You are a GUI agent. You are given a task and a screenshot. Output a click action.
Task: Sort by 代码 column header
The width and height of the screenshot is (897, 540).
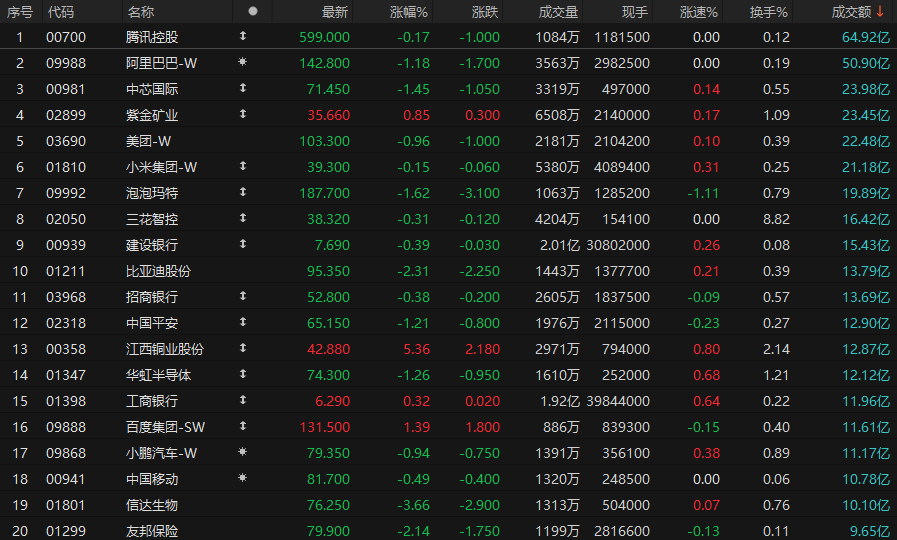(61, 12)
